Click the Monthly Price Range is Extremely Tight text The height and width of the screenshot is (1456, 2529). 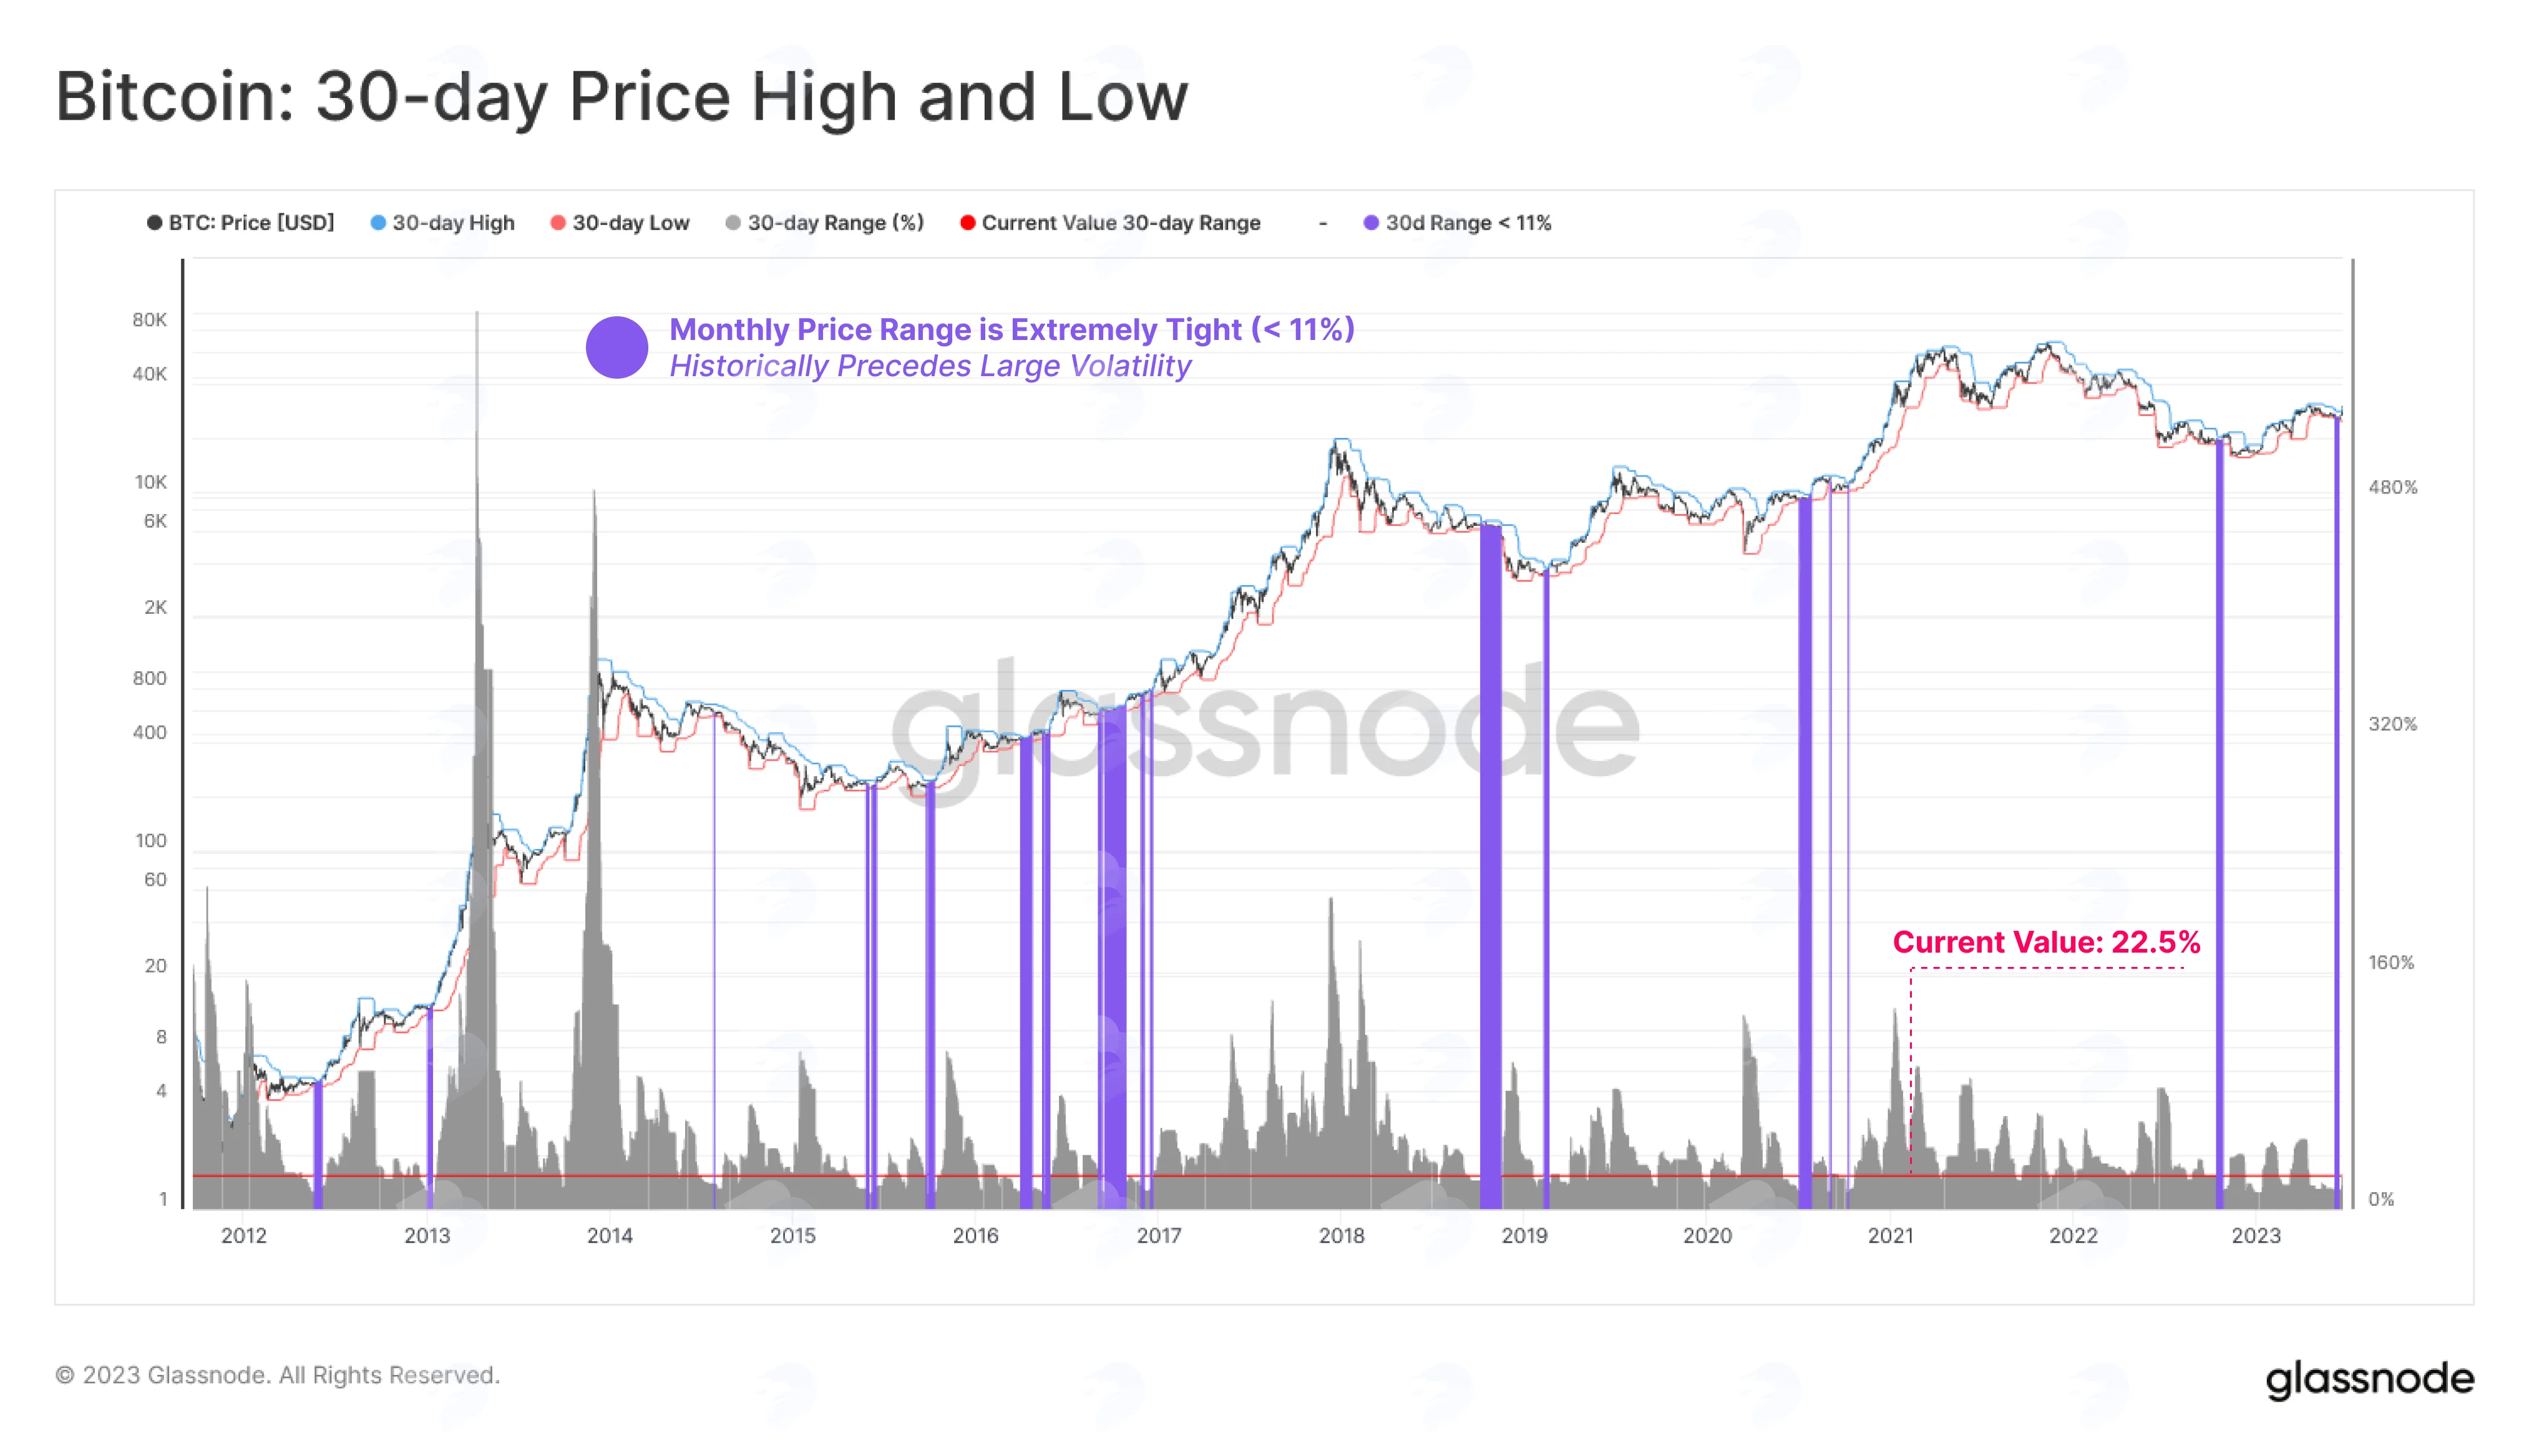click(1012, 329)
